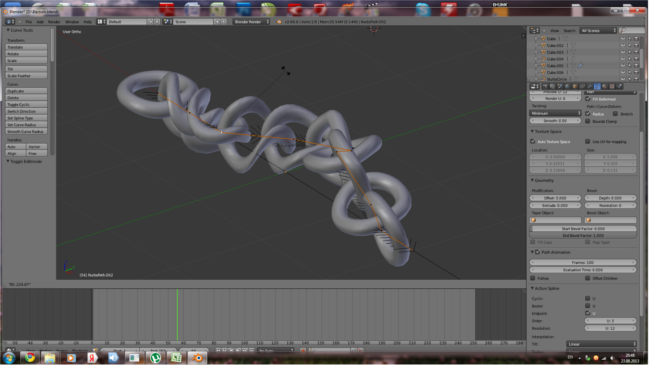Click the screen layout browse icon
The width and height of the screenshot is (649, 365).
pos(101,22)
